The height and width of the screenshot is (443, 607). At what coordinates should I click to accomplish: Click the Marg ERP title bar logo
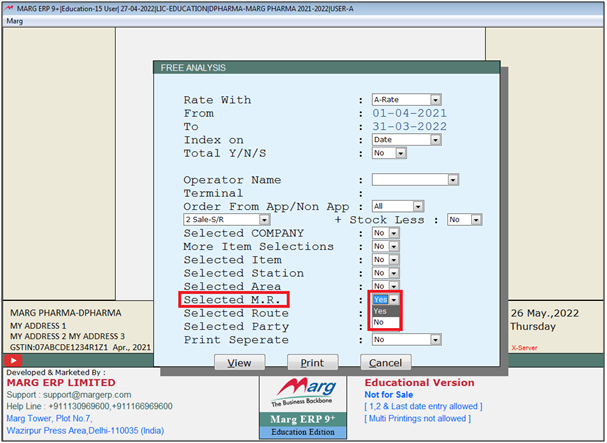(9, 9)
